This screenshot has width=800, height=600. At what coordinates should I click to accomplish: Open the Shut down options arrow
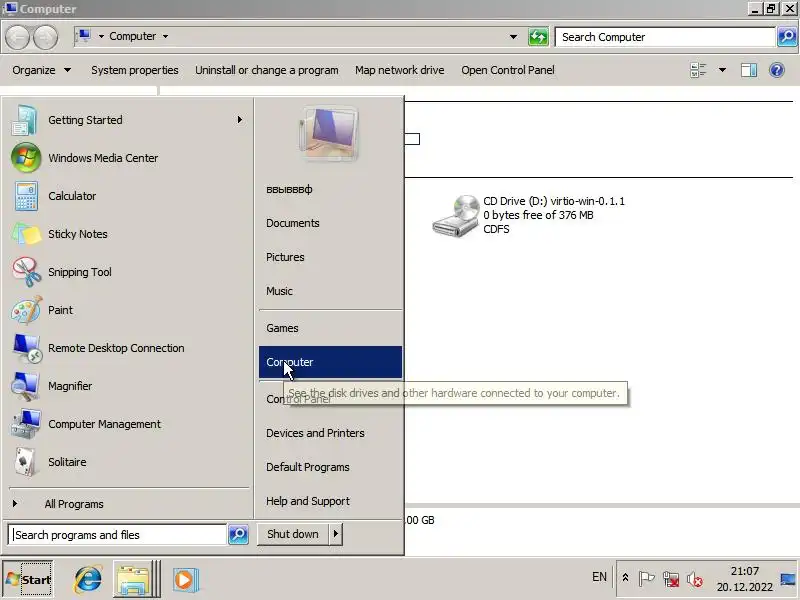[335, 534]
